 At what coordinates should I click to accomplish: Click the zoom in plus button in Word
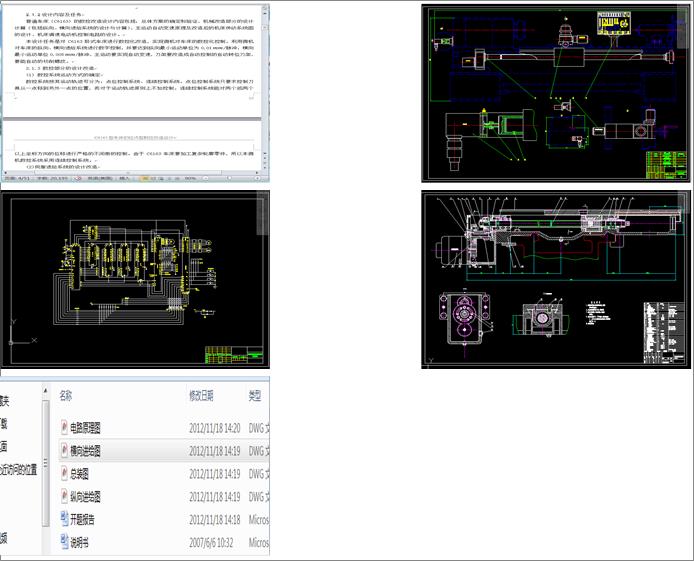click(258, 178)
